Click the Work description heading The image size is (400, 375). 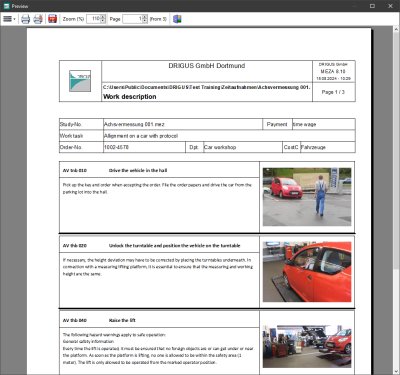[x=130, y=97]
